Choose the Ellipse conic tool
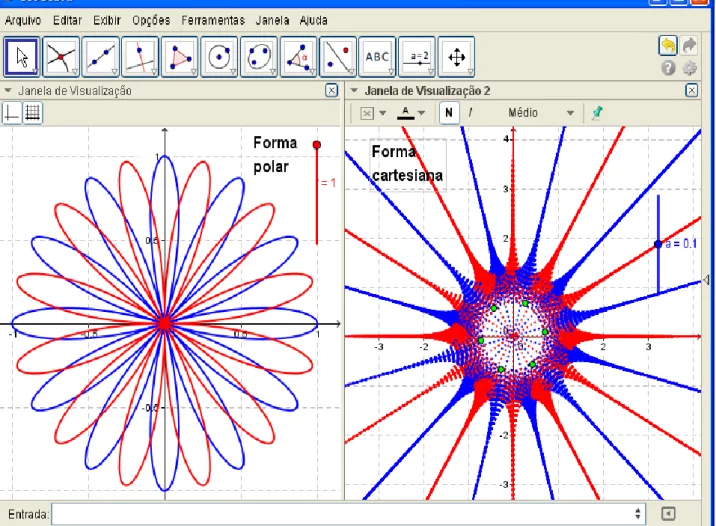 coord(258,57)
